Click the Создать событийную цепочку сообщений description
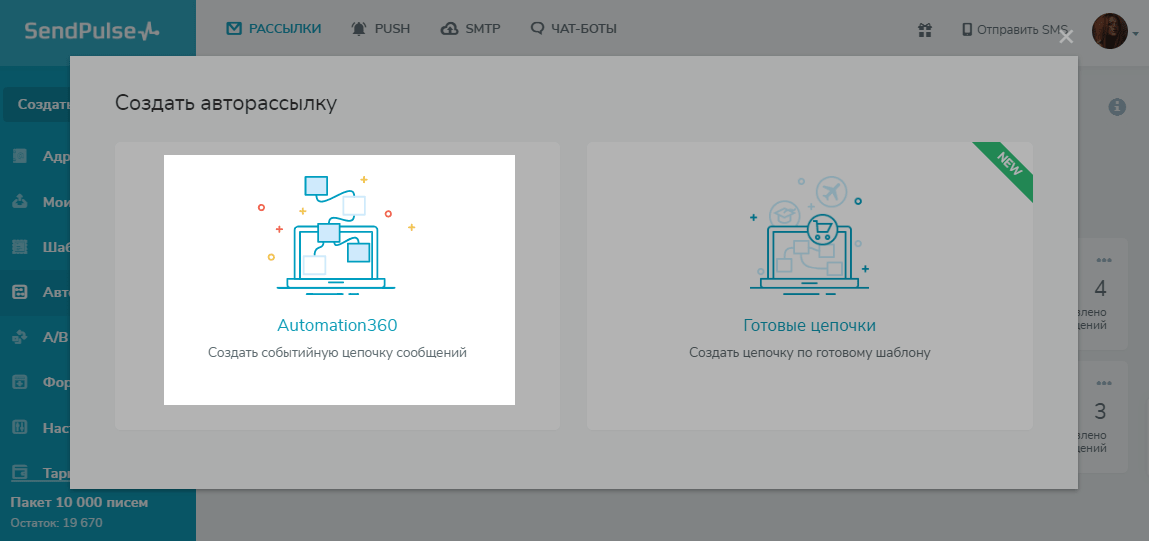Viewport: 1149px width, 541px height. pos(337,353)
